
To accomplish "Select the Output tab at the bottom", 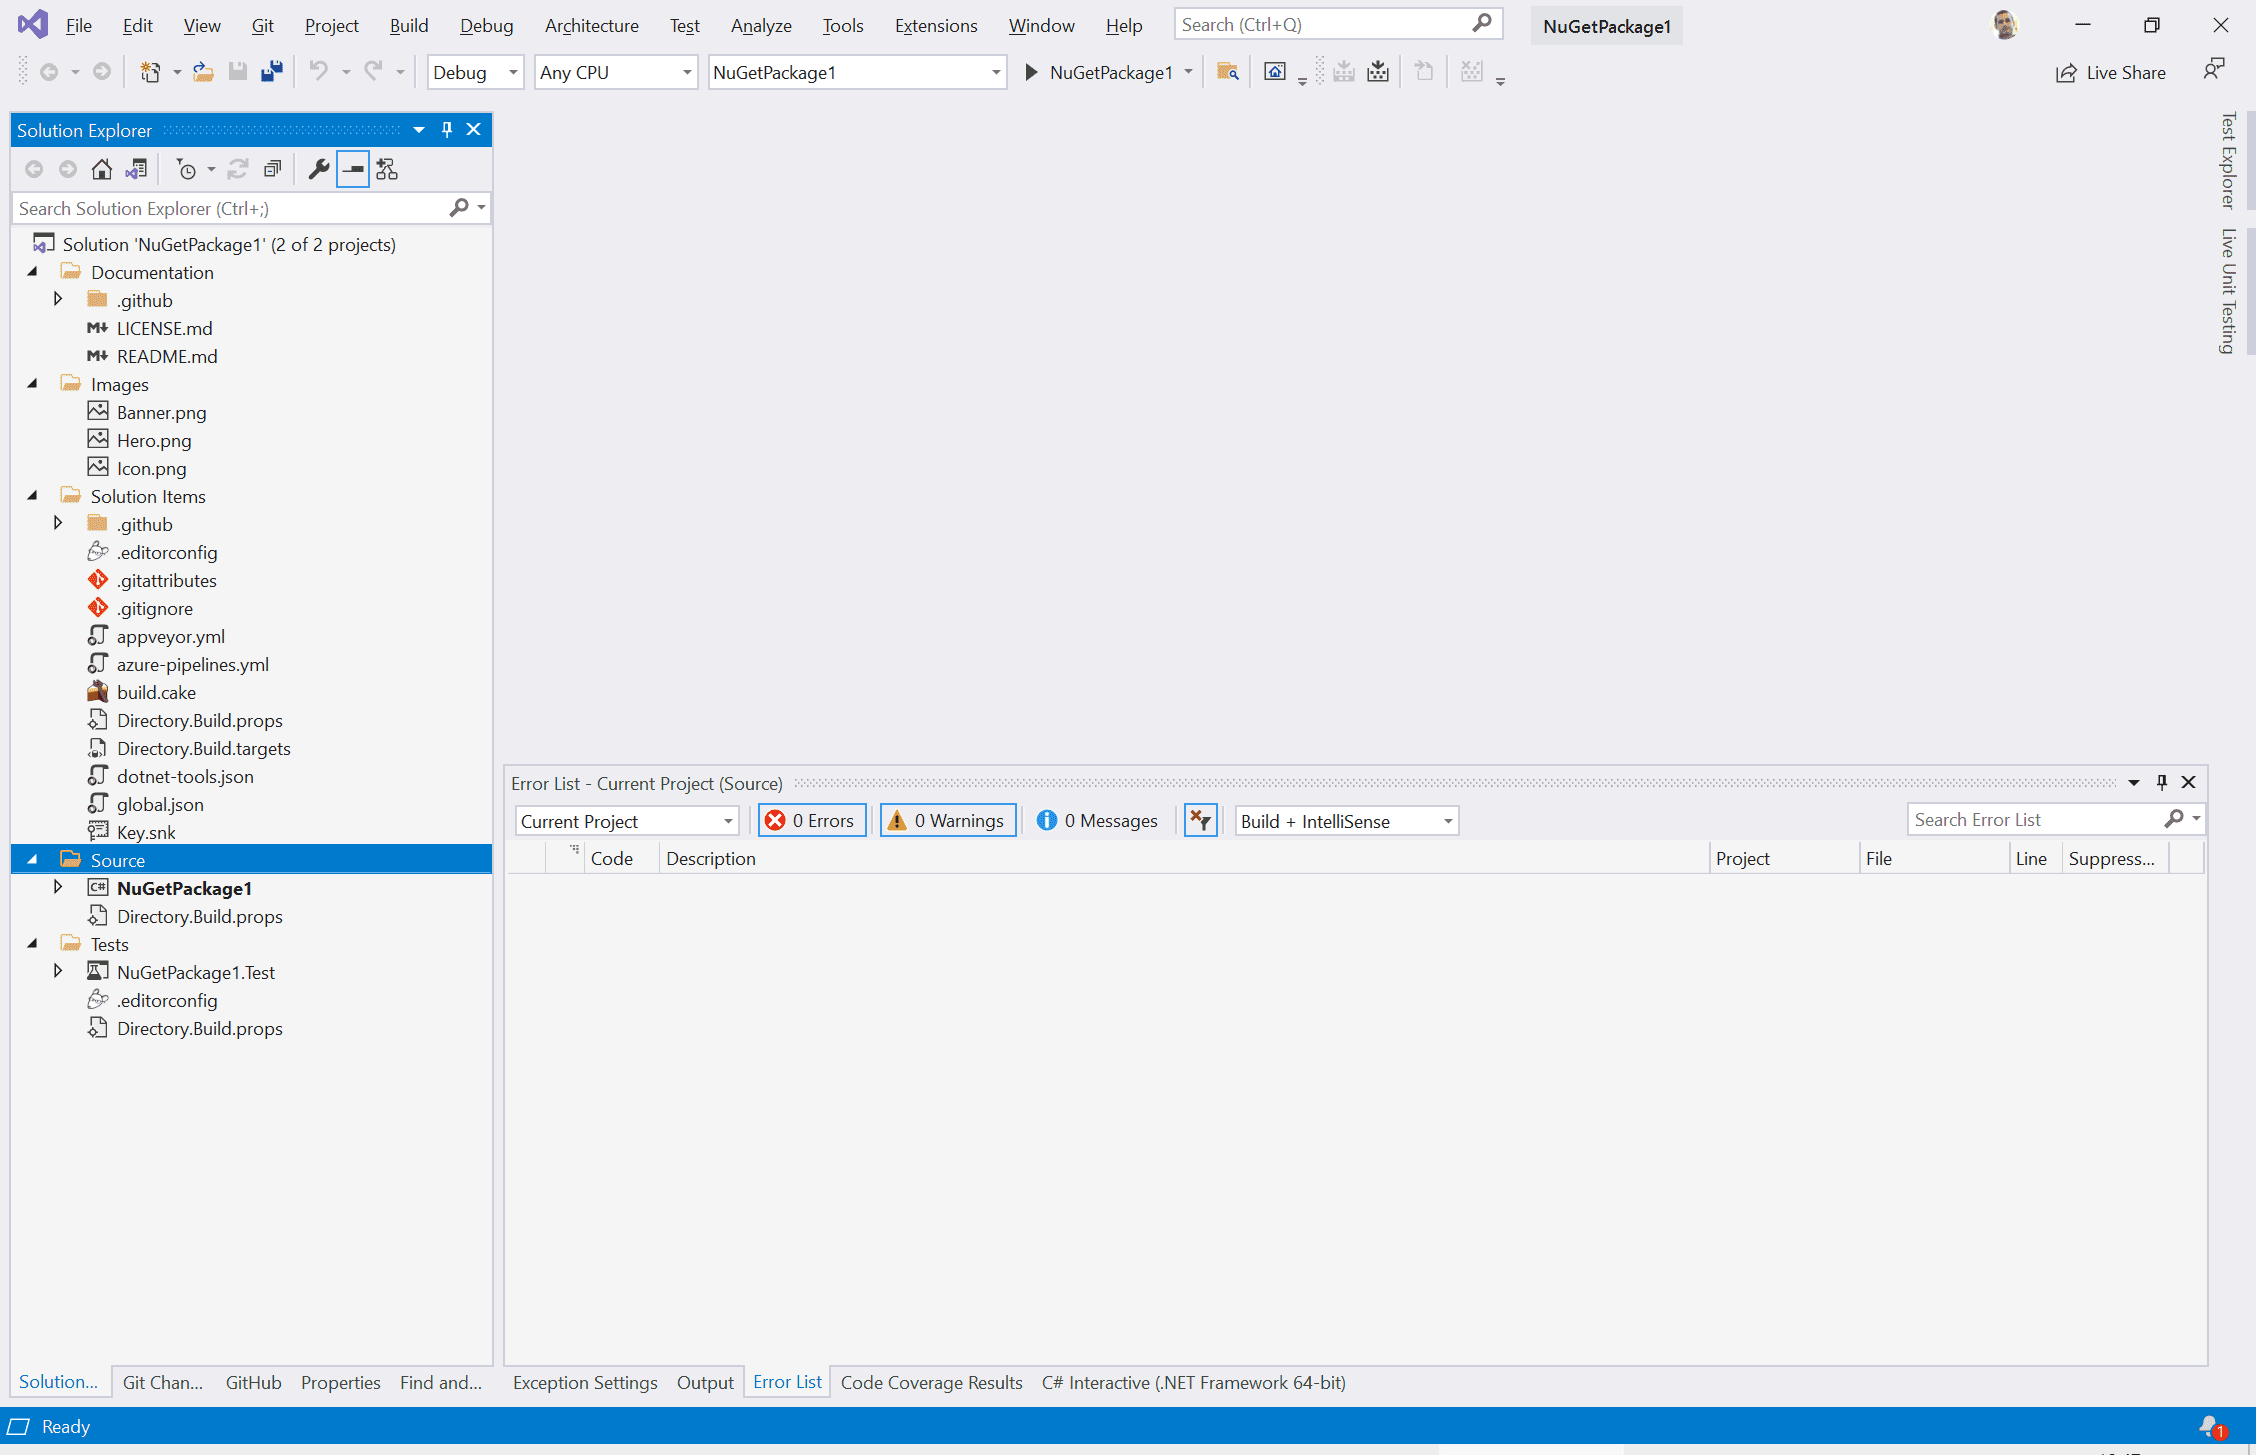I will click(x=705, y=1383).
